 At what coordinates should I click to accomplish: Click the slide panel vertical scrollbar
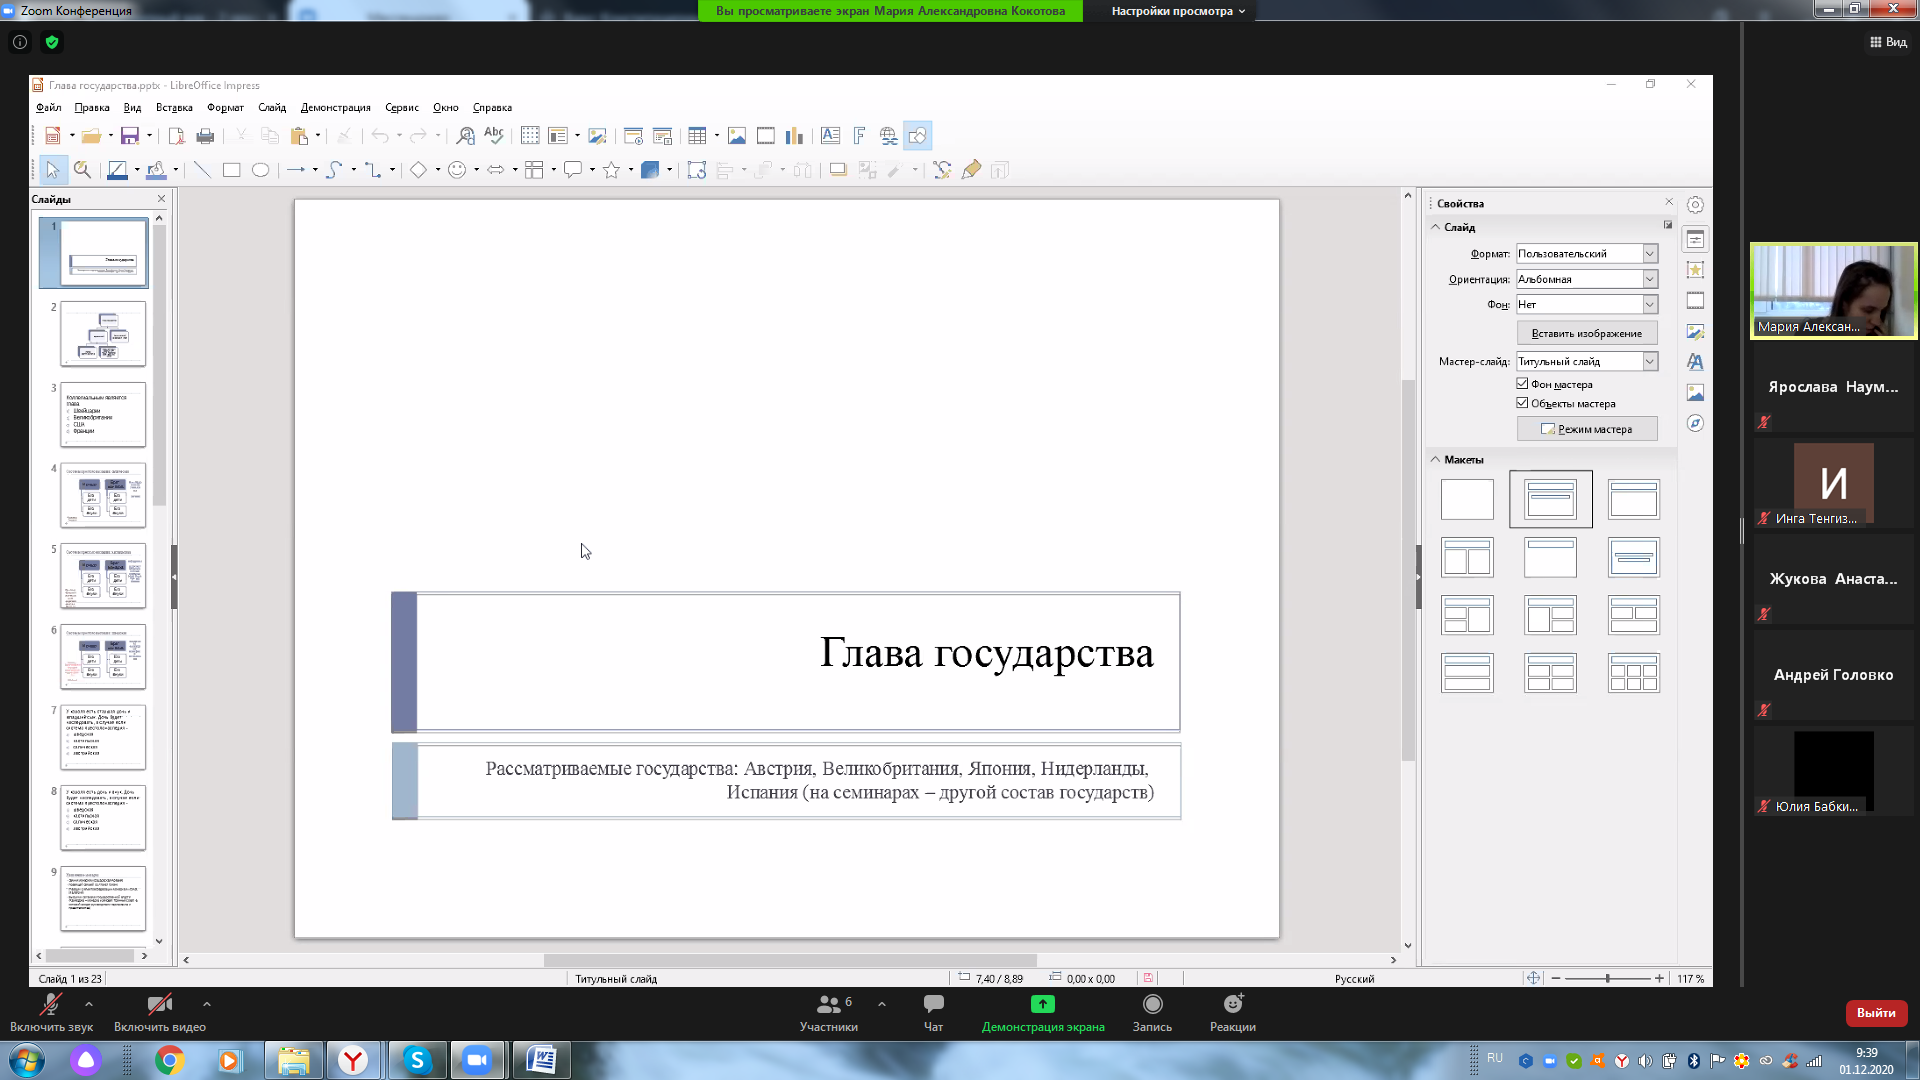tap(159, 365)
